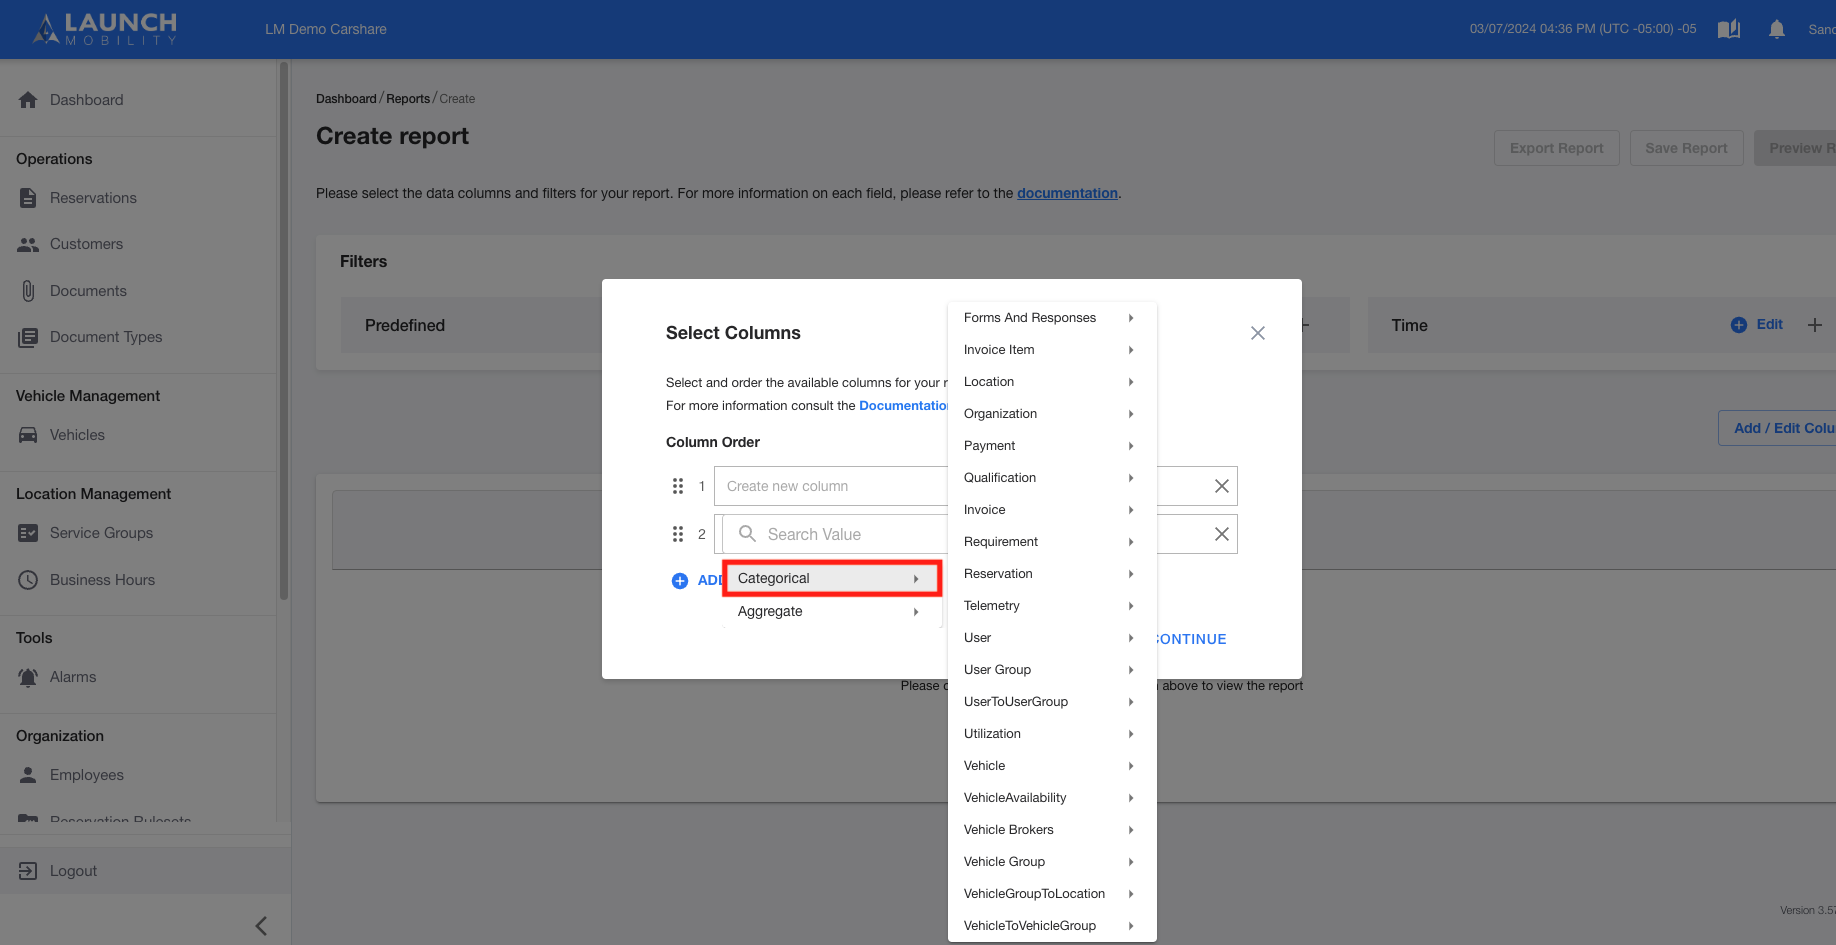Select Vehicle Group in the list
Image resolution: width=1836 pixels, height=945 pixels.
pos(1052,862)
